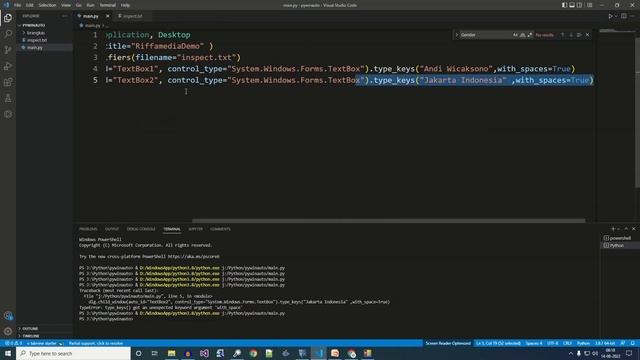Toggle Panel layout button in title bar
The width and height of the screenshot is (640, 360).
tap(572, 5)
